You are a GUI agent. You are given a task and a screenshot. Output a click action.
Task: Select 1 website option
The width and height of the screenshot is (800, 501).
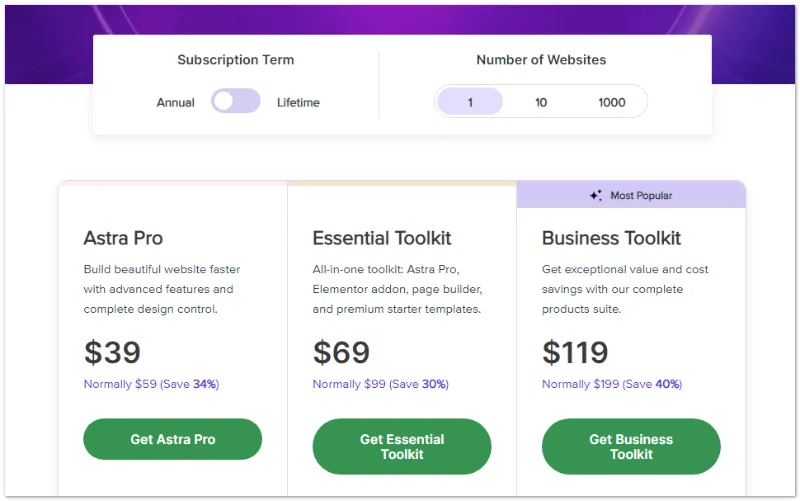470,102
